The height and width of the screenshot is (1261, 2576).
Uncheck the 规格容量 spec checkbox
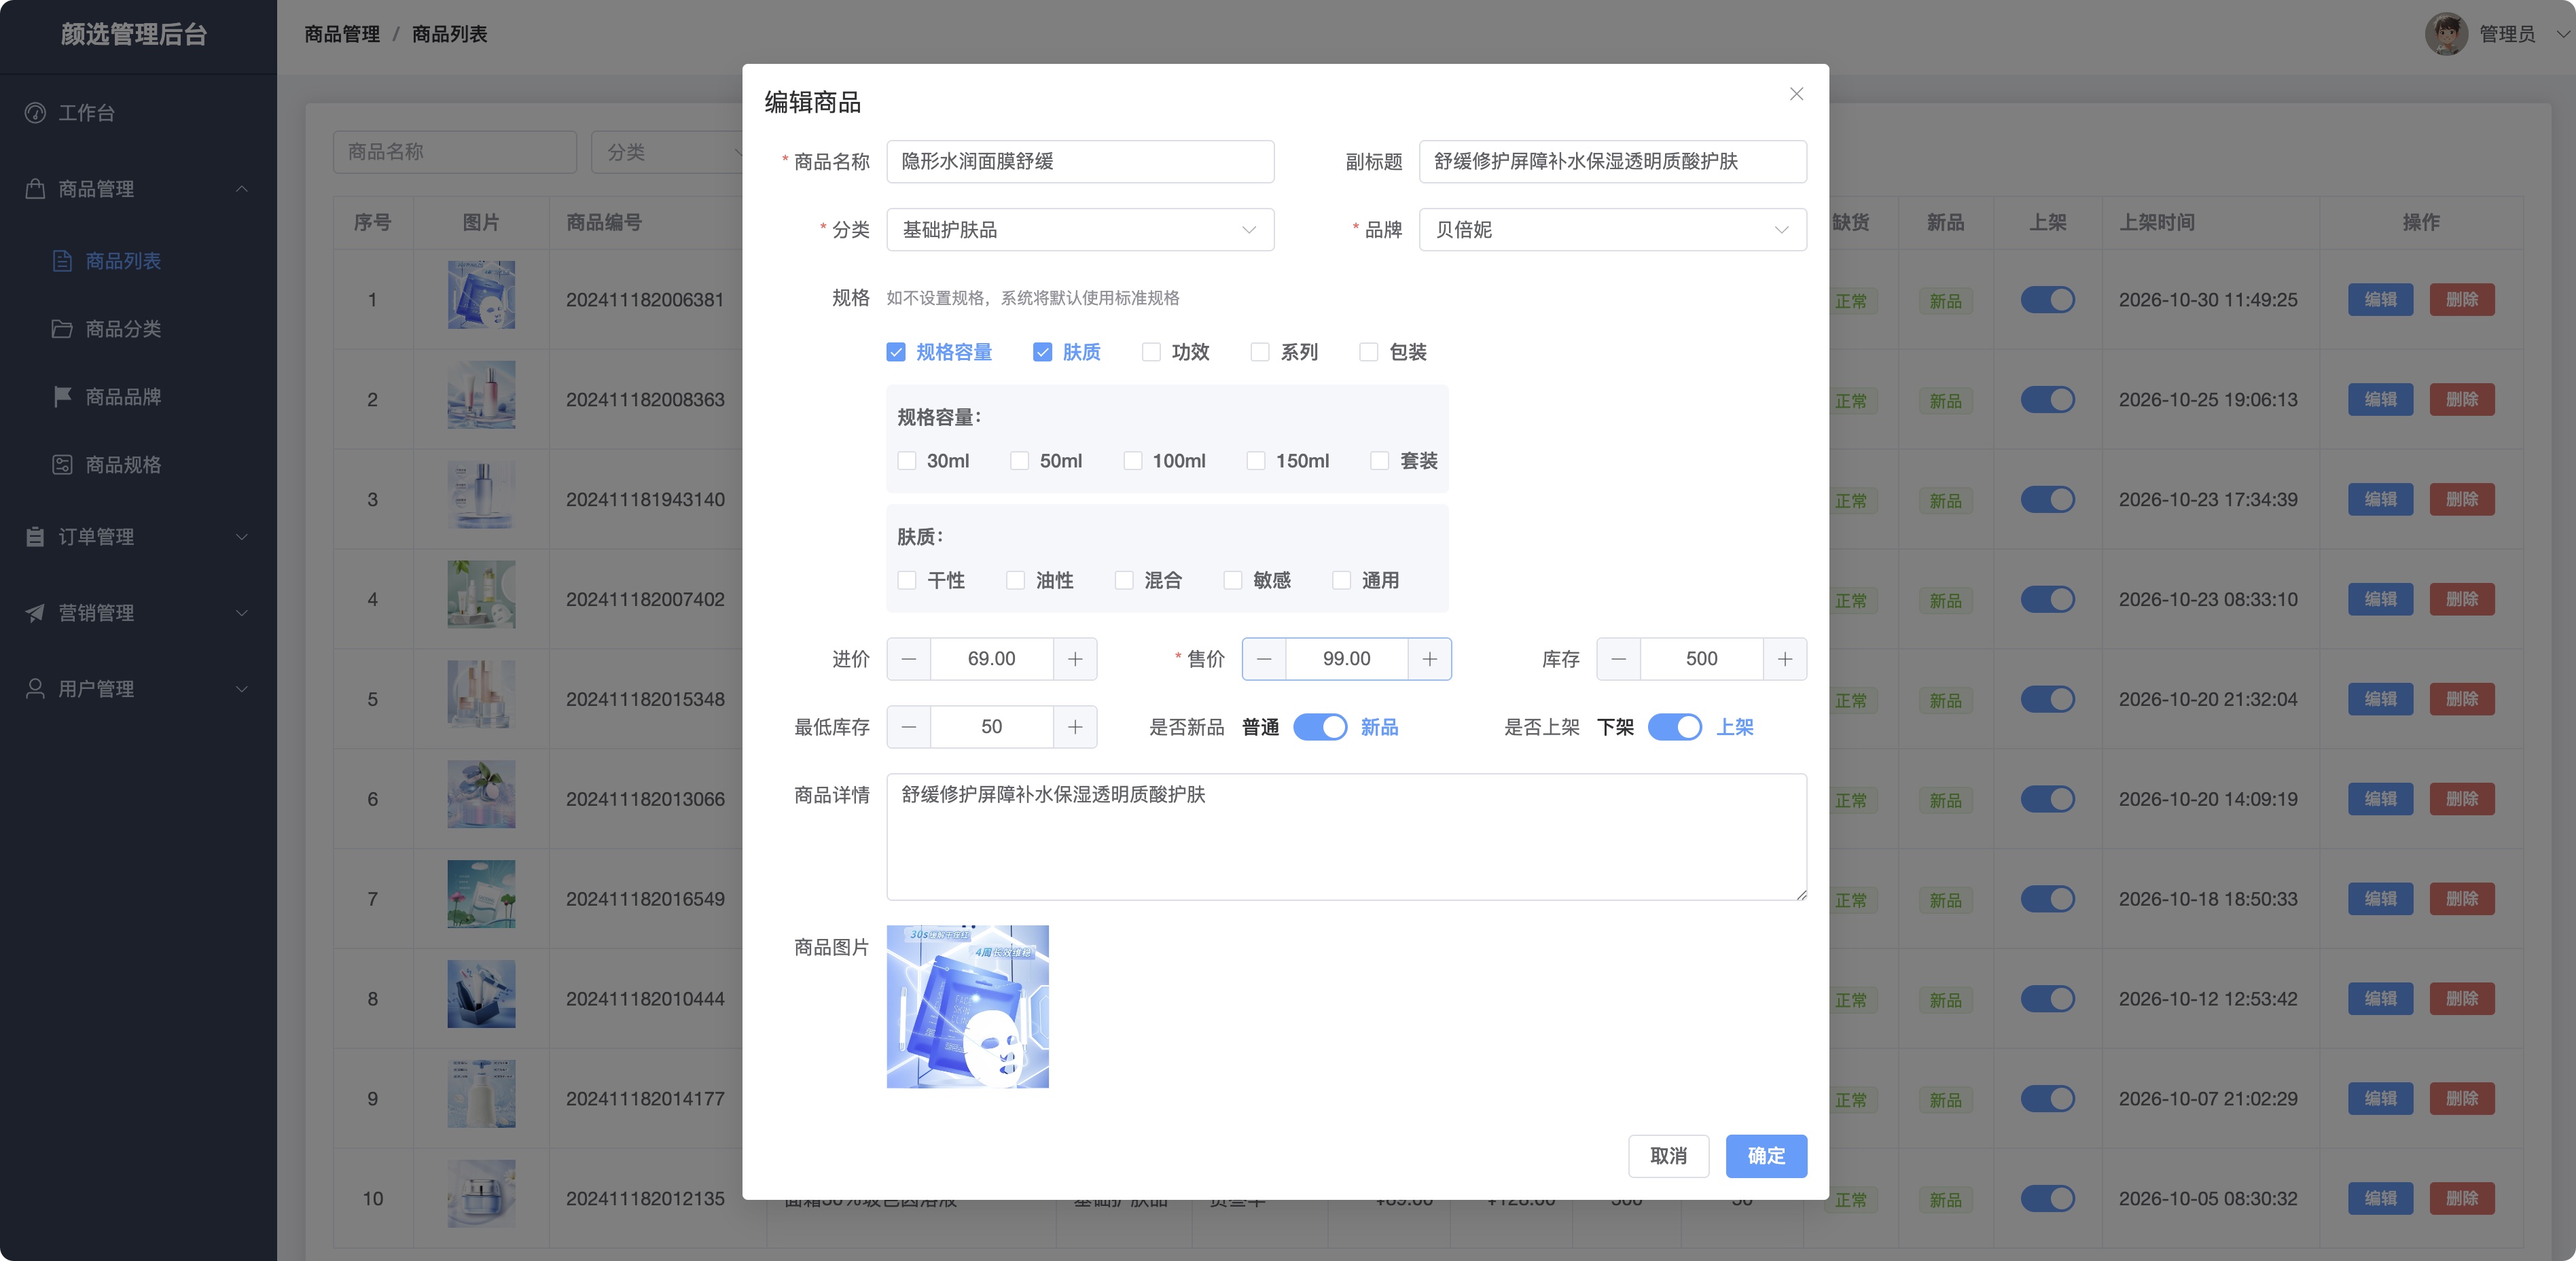(x=896, y=352)
